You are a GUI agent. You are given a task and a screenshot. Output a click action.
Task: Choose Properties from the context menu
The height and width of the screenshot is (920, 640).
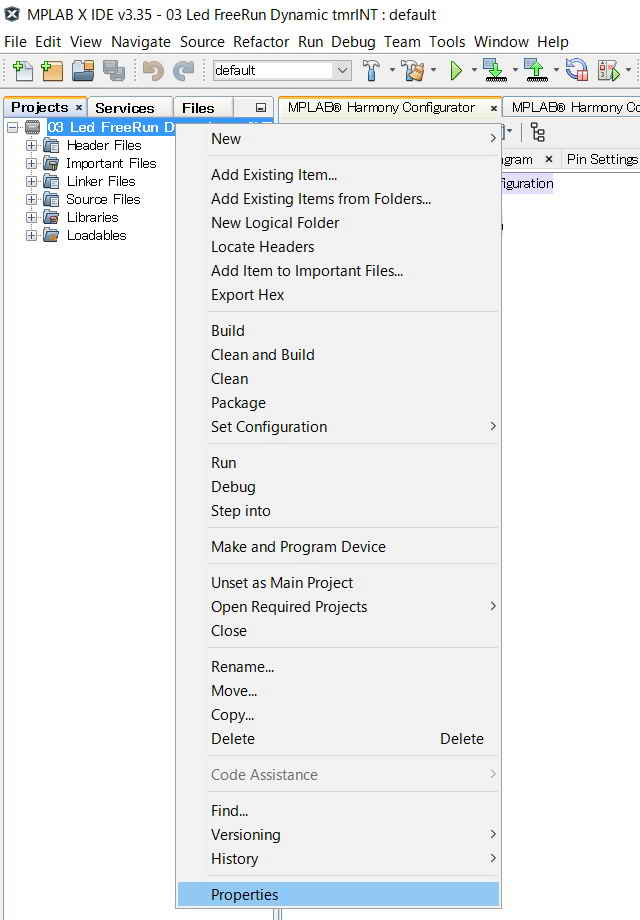pos(245,895)
